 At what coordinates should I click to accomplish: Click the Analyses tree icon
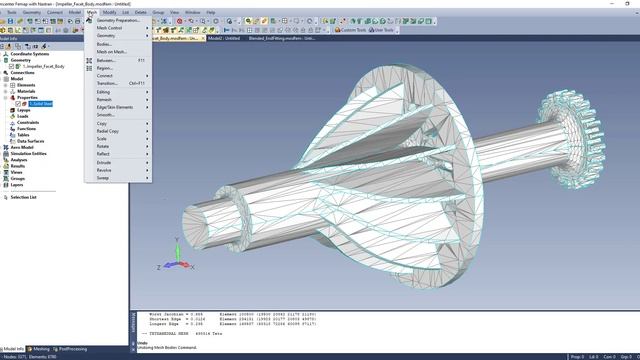point(6,160)
